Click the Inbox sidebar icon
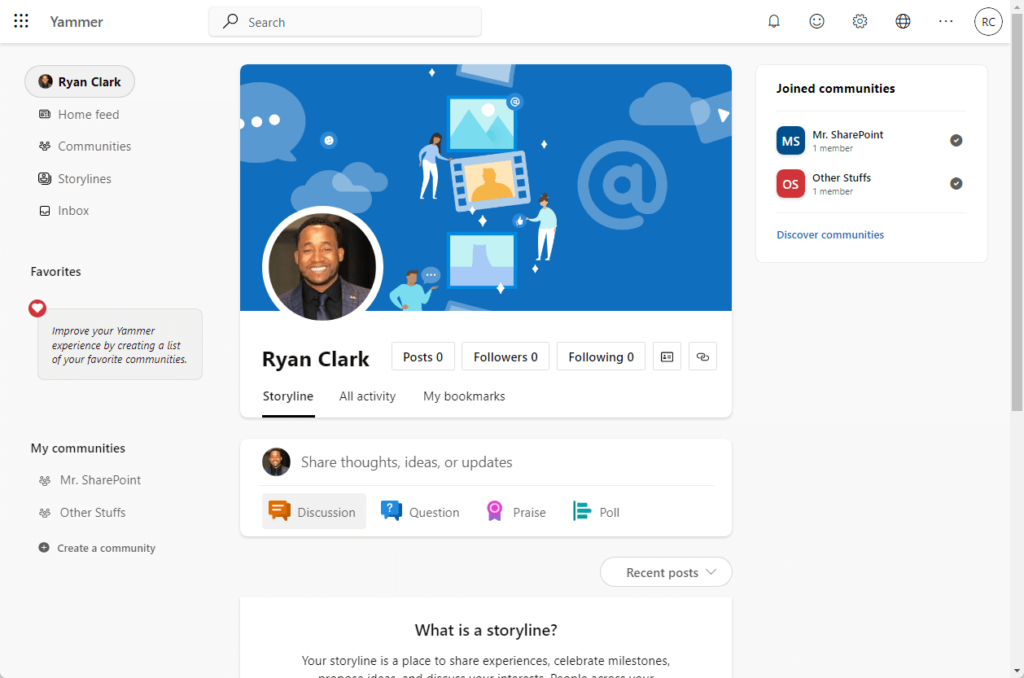Image resolution: width=1024 pixels, height=678 pixels. pyautogui.click(x=44, y=211)
